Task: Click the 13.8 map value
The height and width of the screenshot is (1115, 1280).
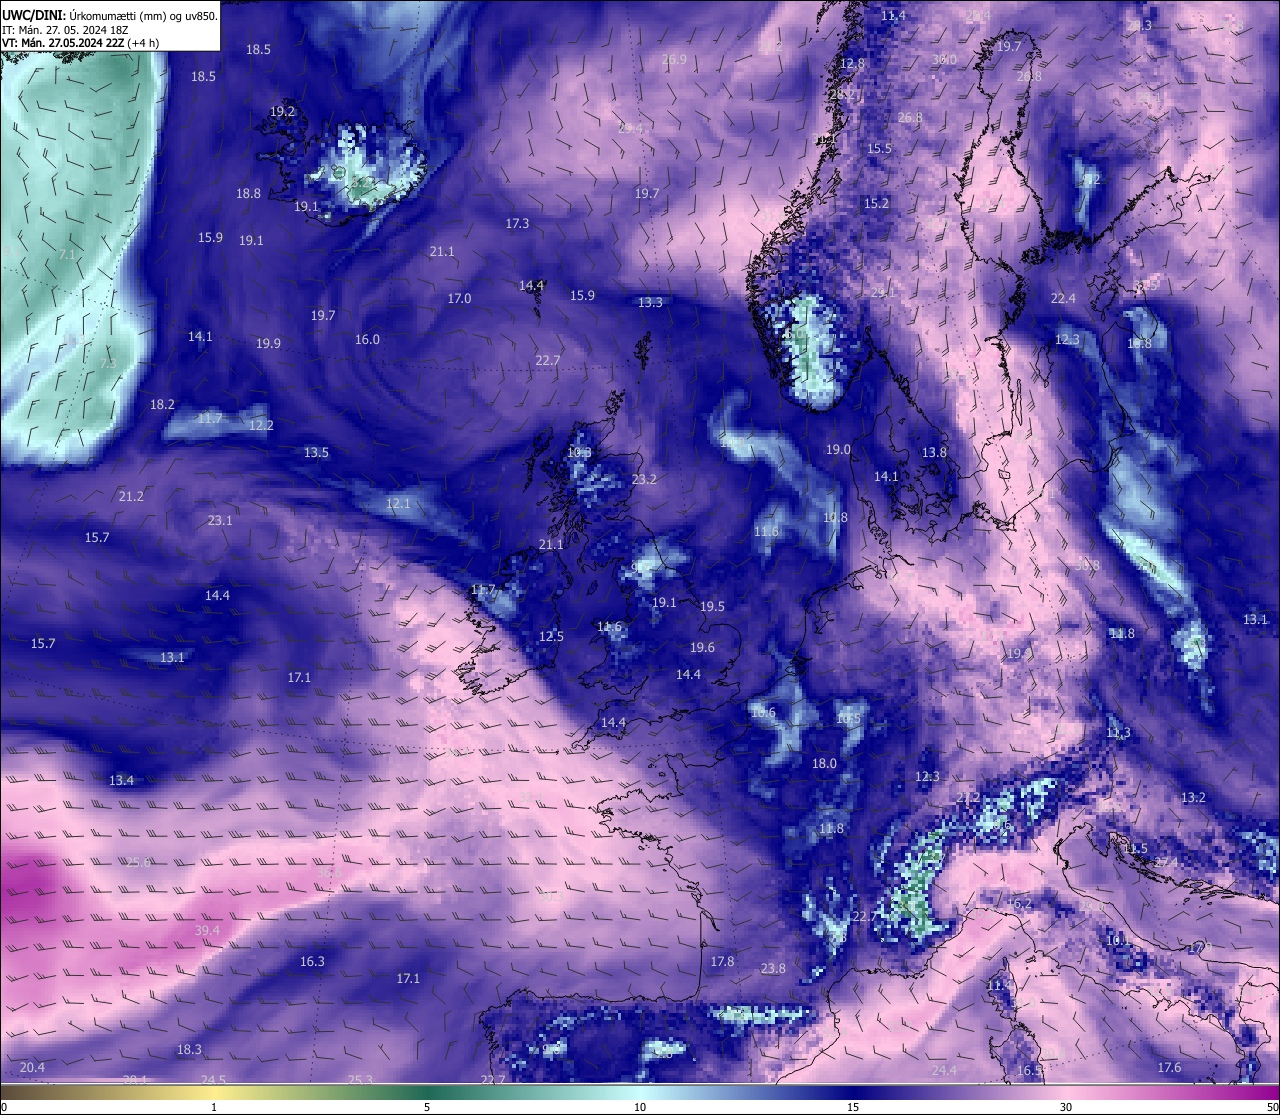Action: (934, 452)
